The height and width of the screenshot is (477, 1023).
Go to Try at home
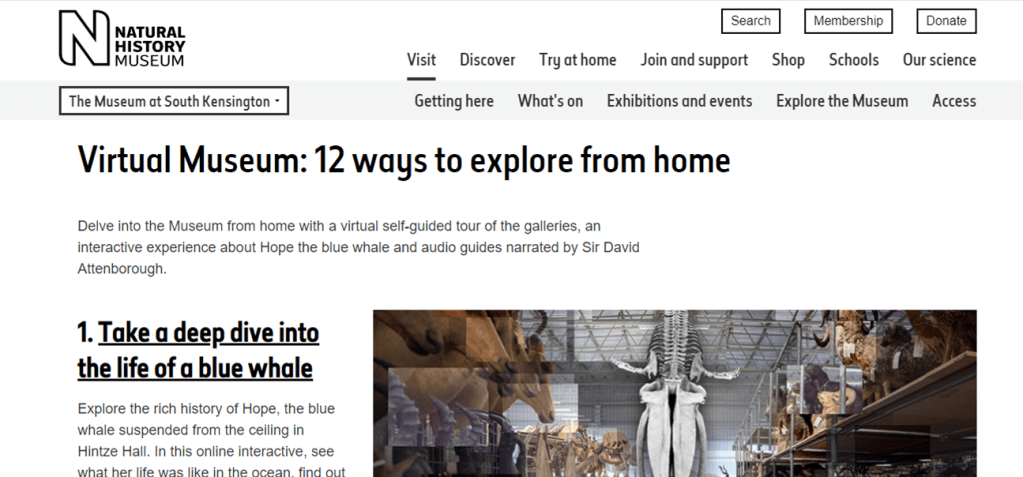pyautogui.click(x=577, y=60)
